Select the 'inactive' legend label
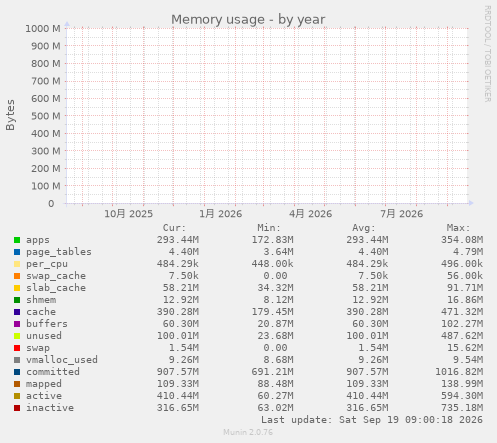This screenshot has width=497, height=443. point(50,408)
